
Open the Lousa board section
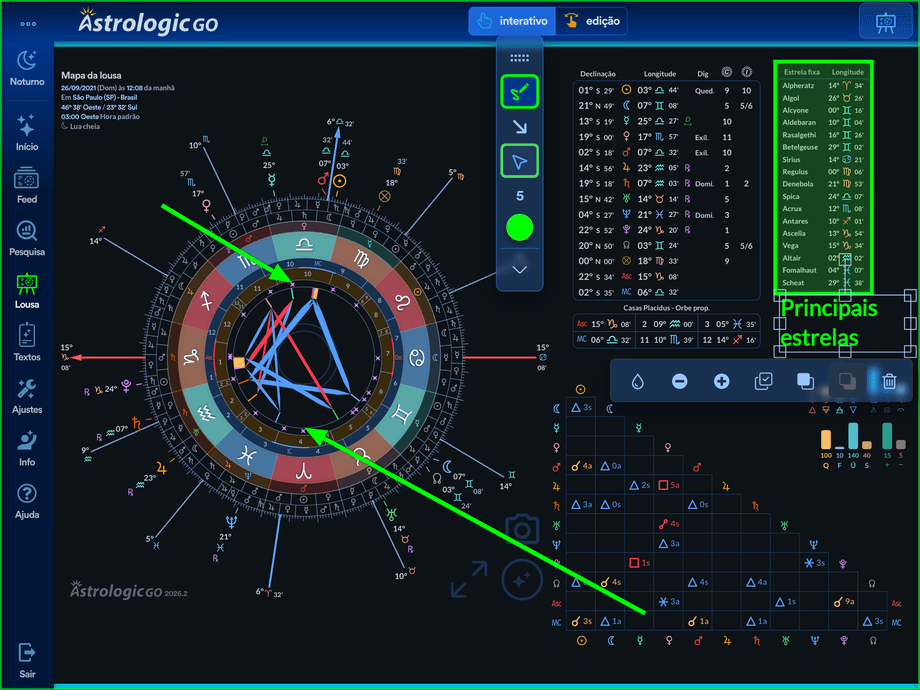coord(27,291)
